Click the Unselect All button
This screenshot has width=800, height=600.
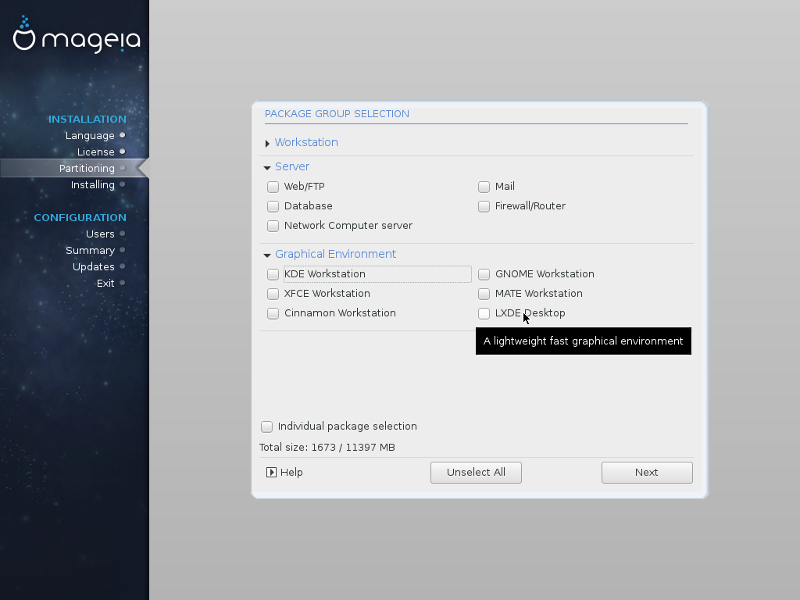tap(476, 472)
